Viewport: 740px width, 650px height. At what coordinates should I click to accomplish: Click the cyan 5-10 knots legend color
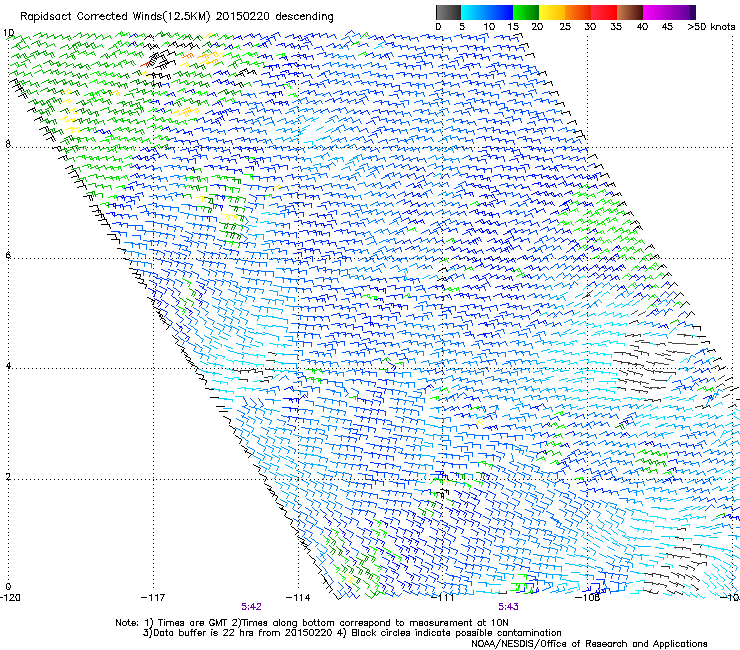point(474,12)
